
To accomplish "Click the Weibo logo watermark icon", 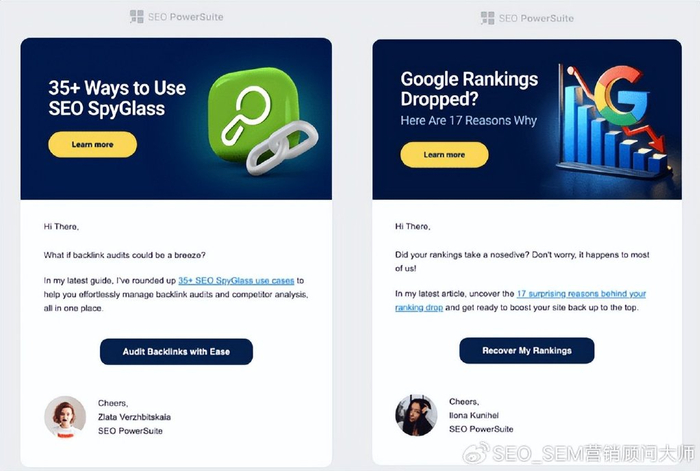I will [x=476, y=453].
